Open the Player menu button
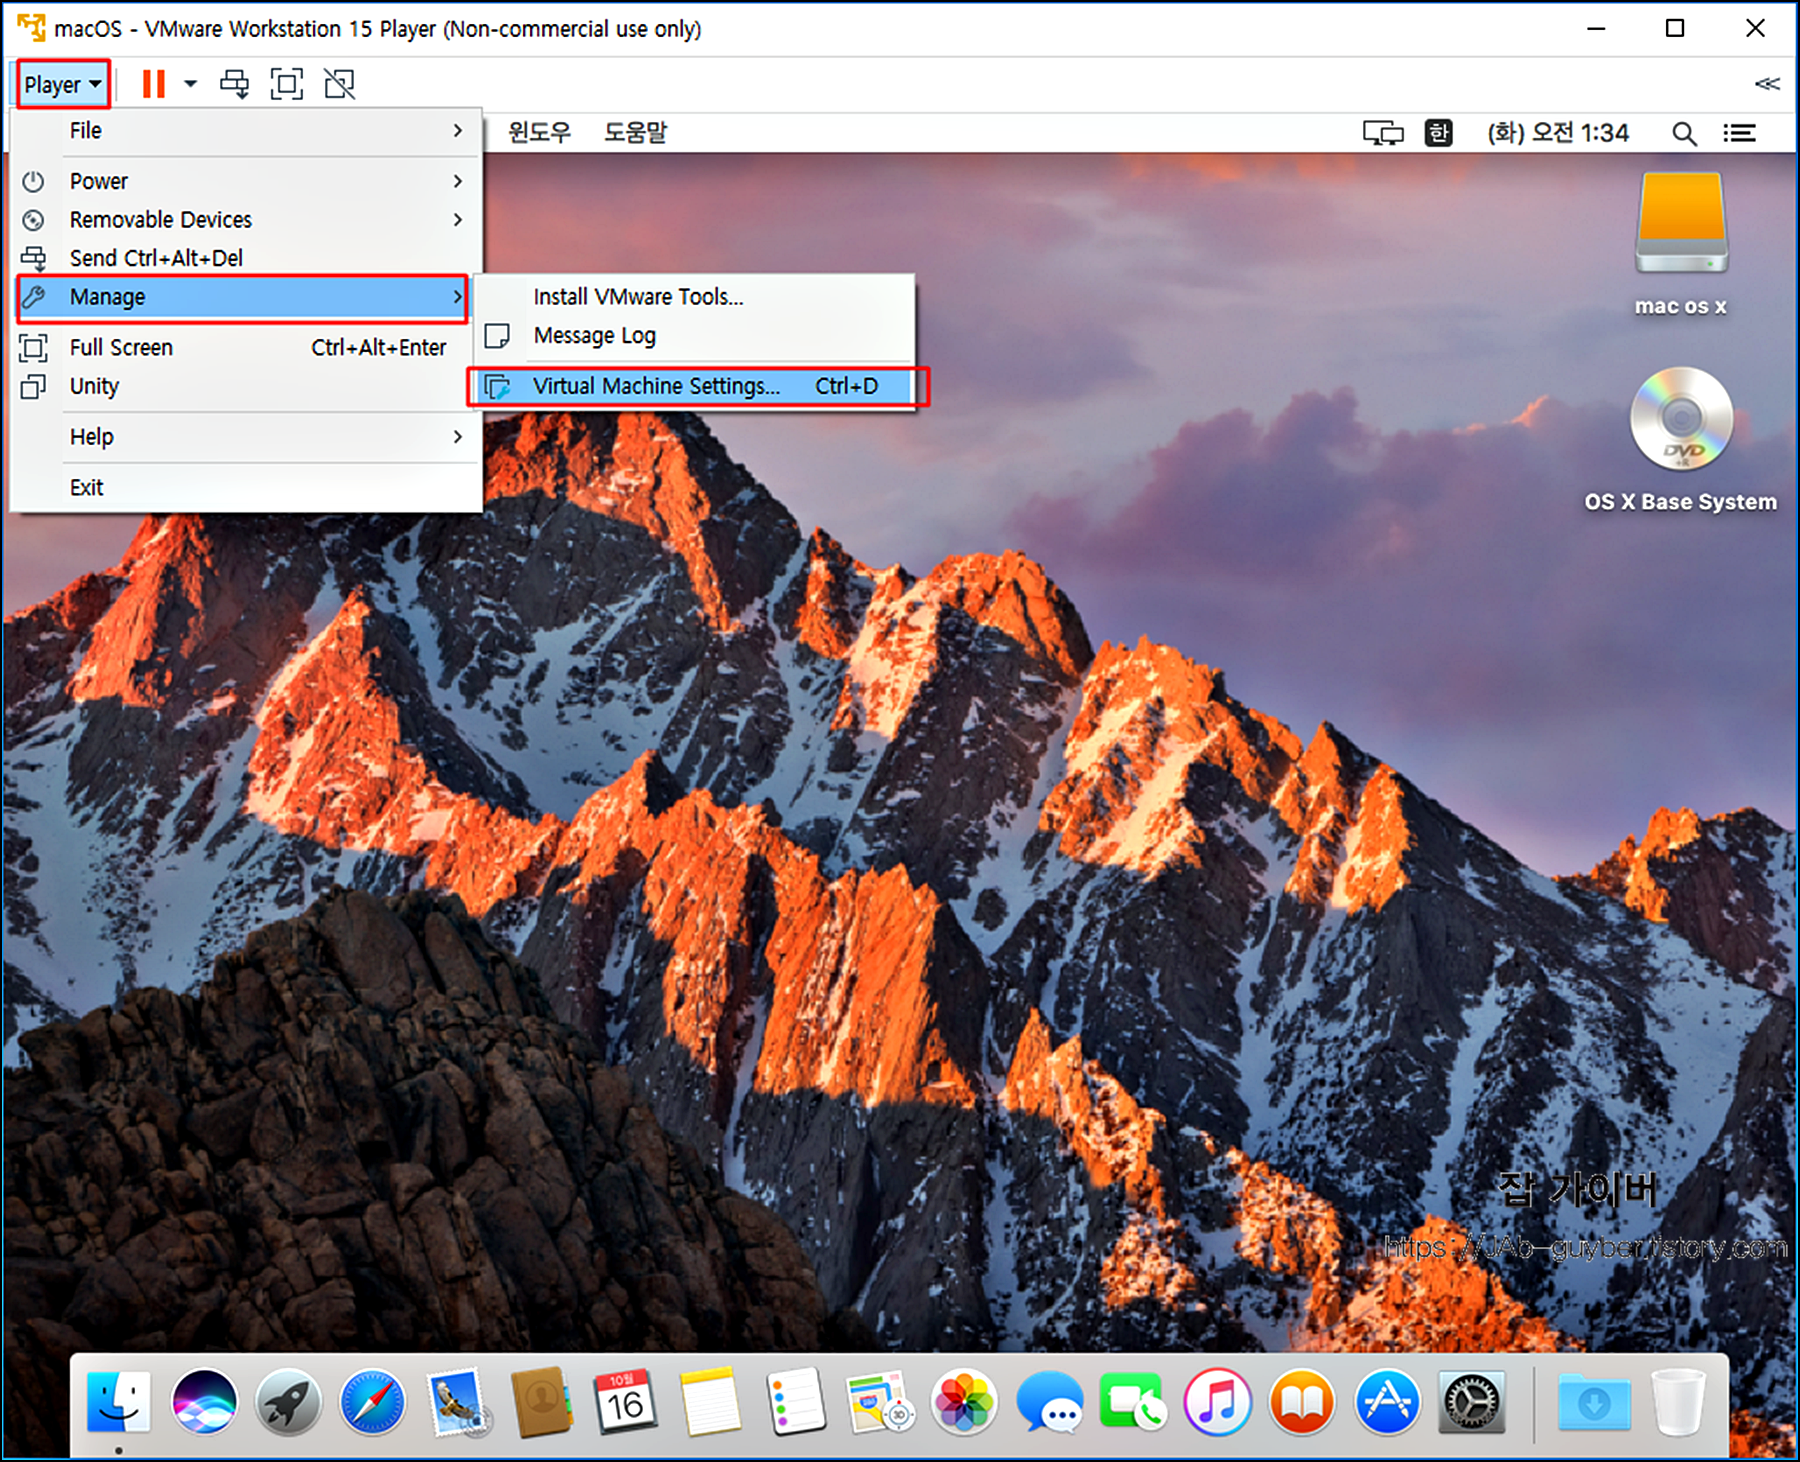1800x1462 pixels. (x=63, y=85)
